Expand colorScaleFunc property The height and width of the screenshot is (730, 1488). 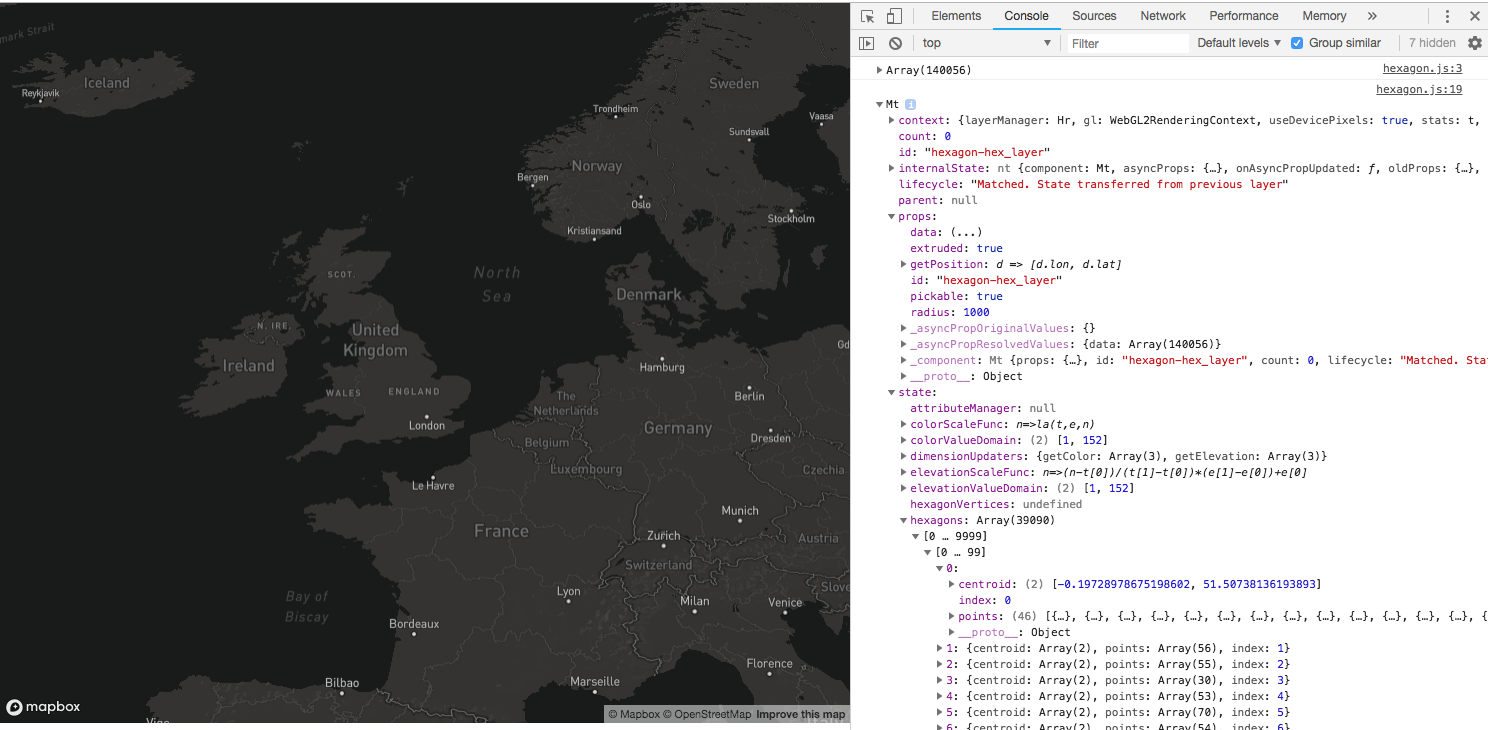(903, 424)
